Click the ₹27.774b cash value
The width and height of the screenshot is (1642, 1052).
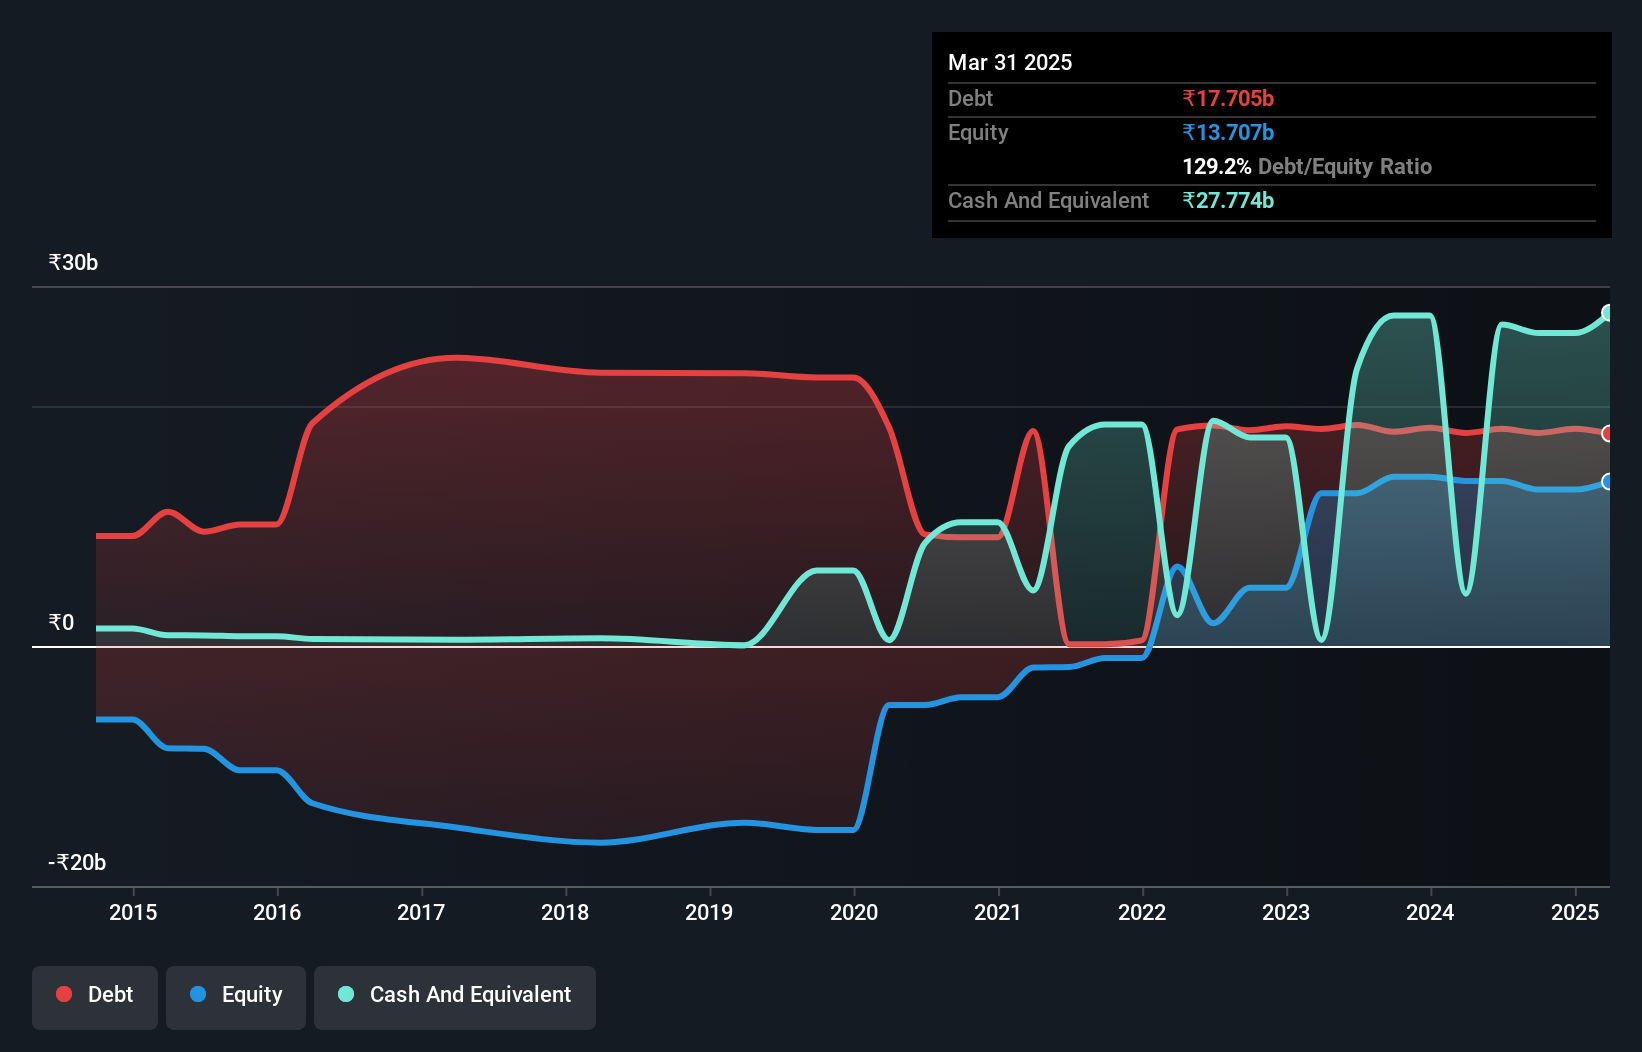1228,200
